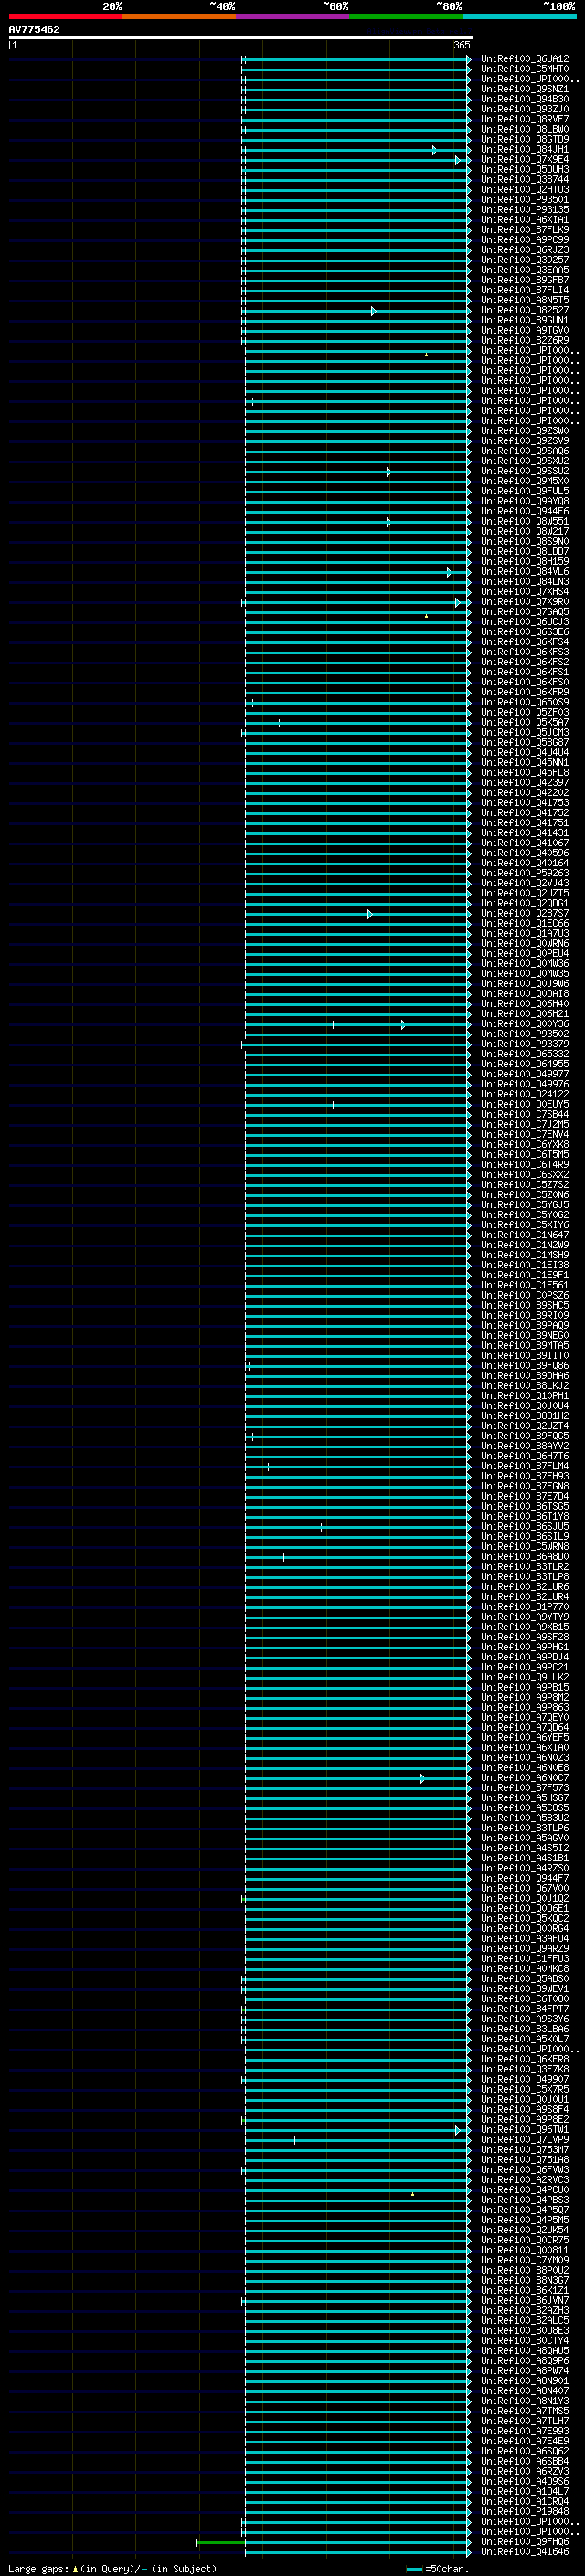The height and width of the screenshot is (2576, 585).
Task: Select the UniRef100_C0PSZ6 label
Action: 525,1295
